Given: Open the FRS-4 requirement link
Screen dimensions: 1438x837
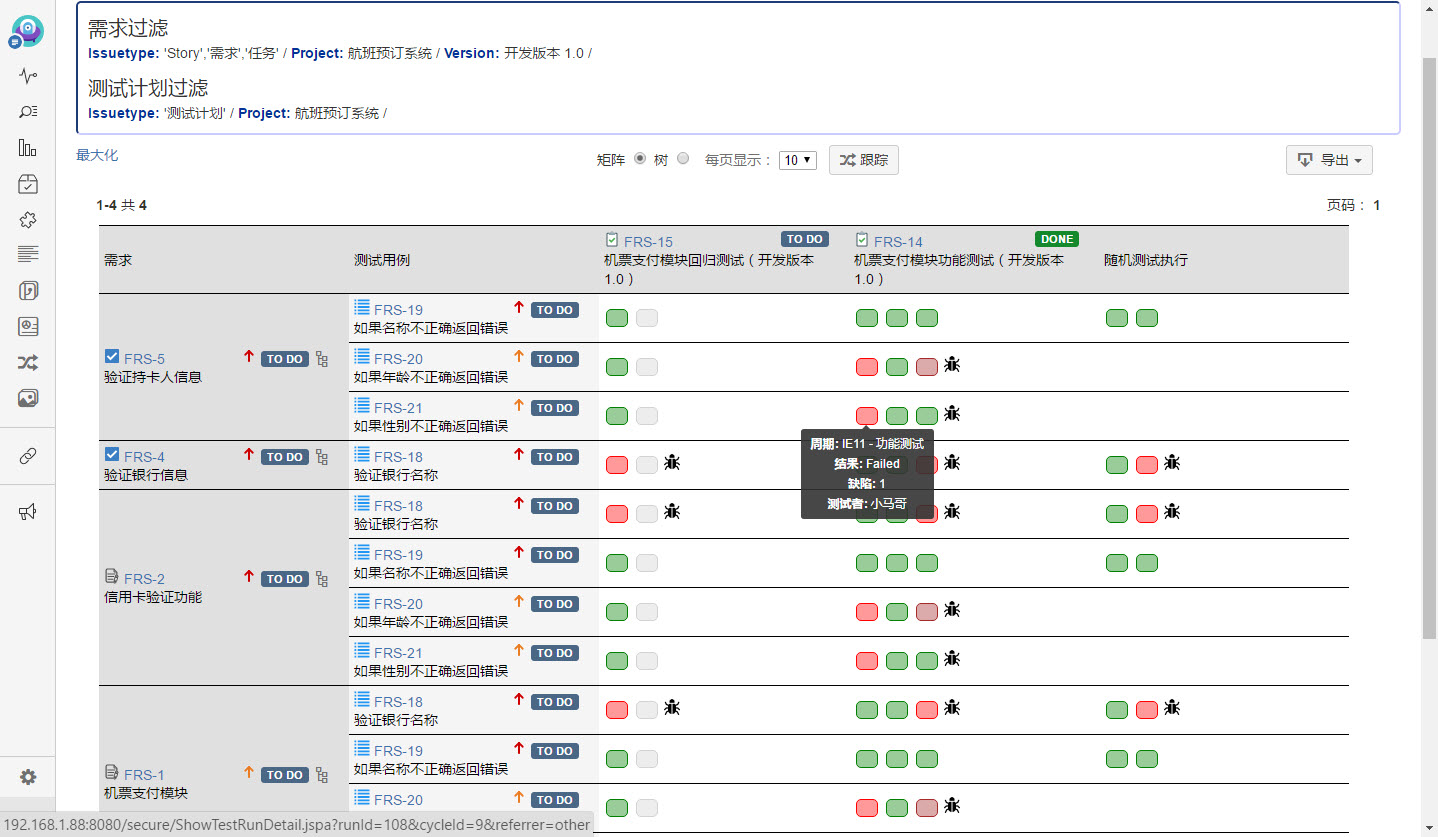Looking at the screenshot, I should (x=144, y=457).
